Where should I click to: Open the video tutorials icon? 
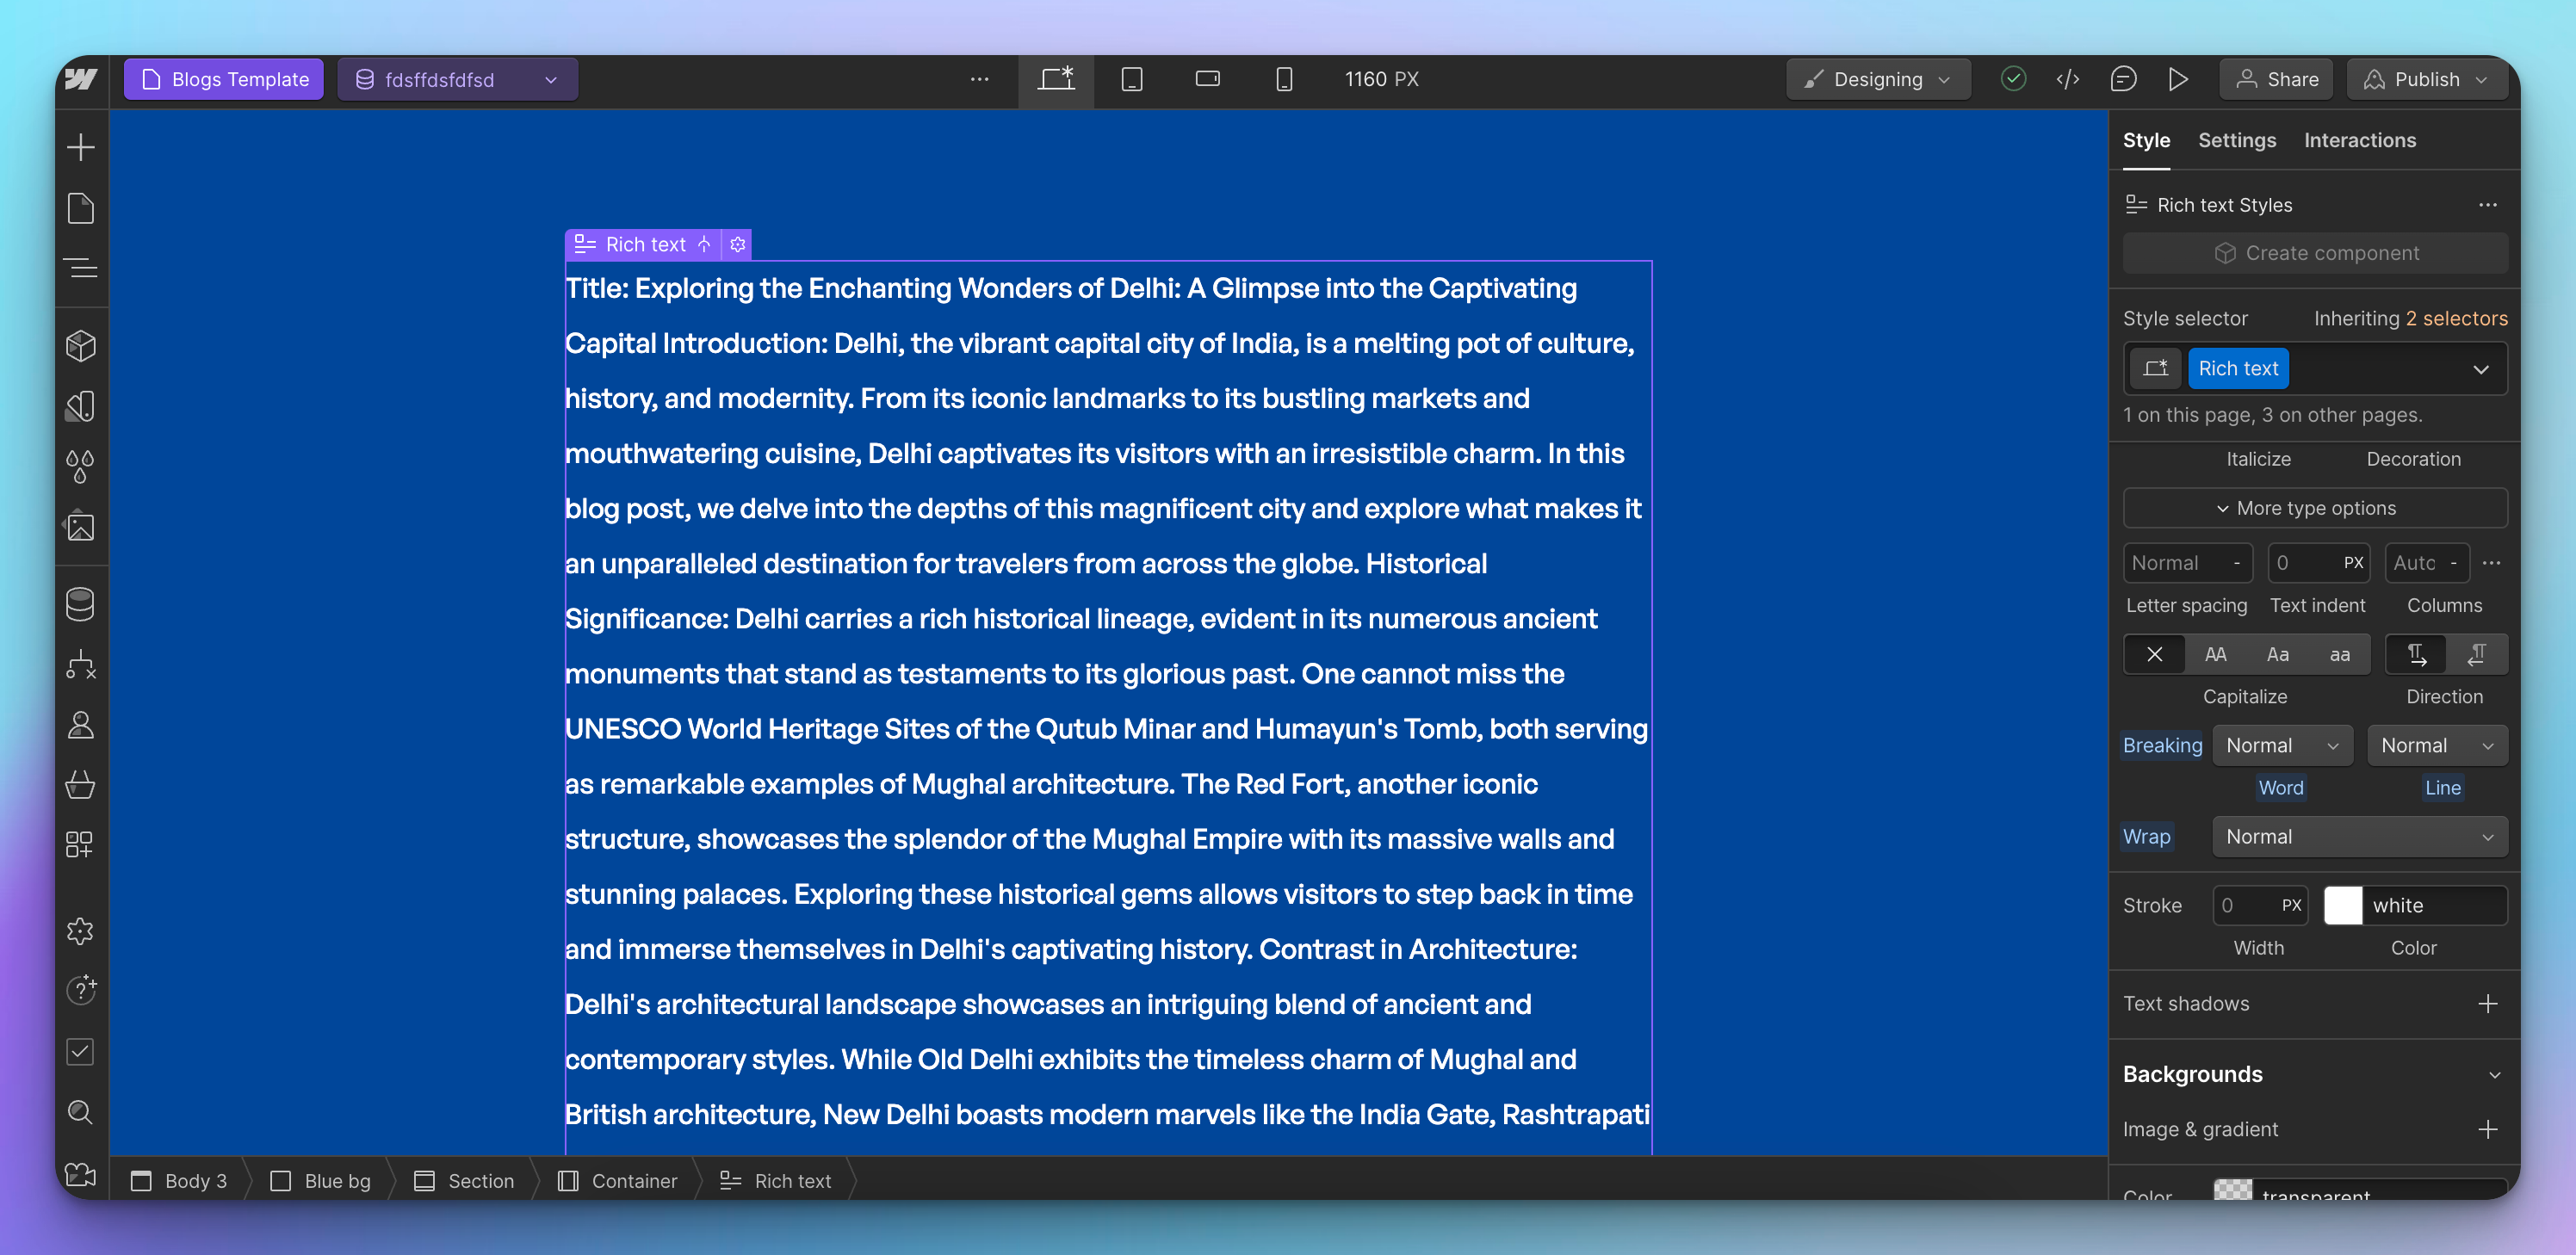[x=81, y=1174]
